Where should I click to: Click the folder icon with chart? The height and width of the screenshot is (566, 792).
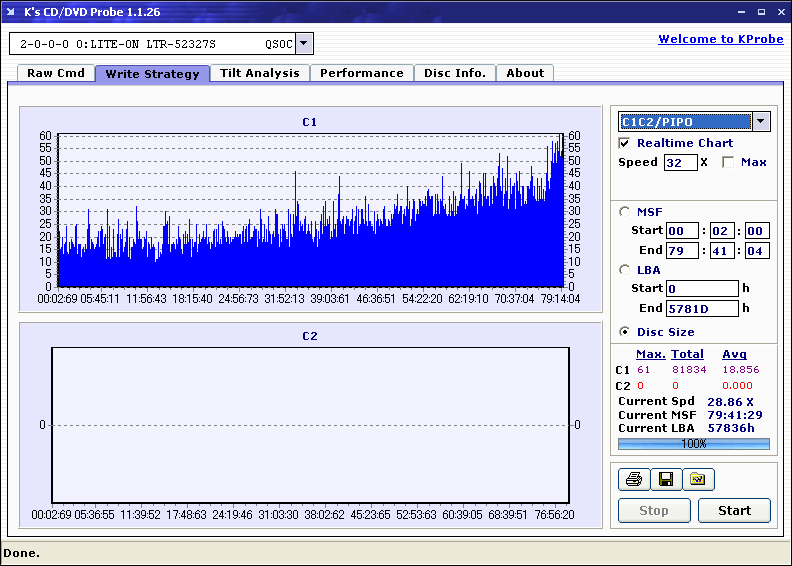698,480
